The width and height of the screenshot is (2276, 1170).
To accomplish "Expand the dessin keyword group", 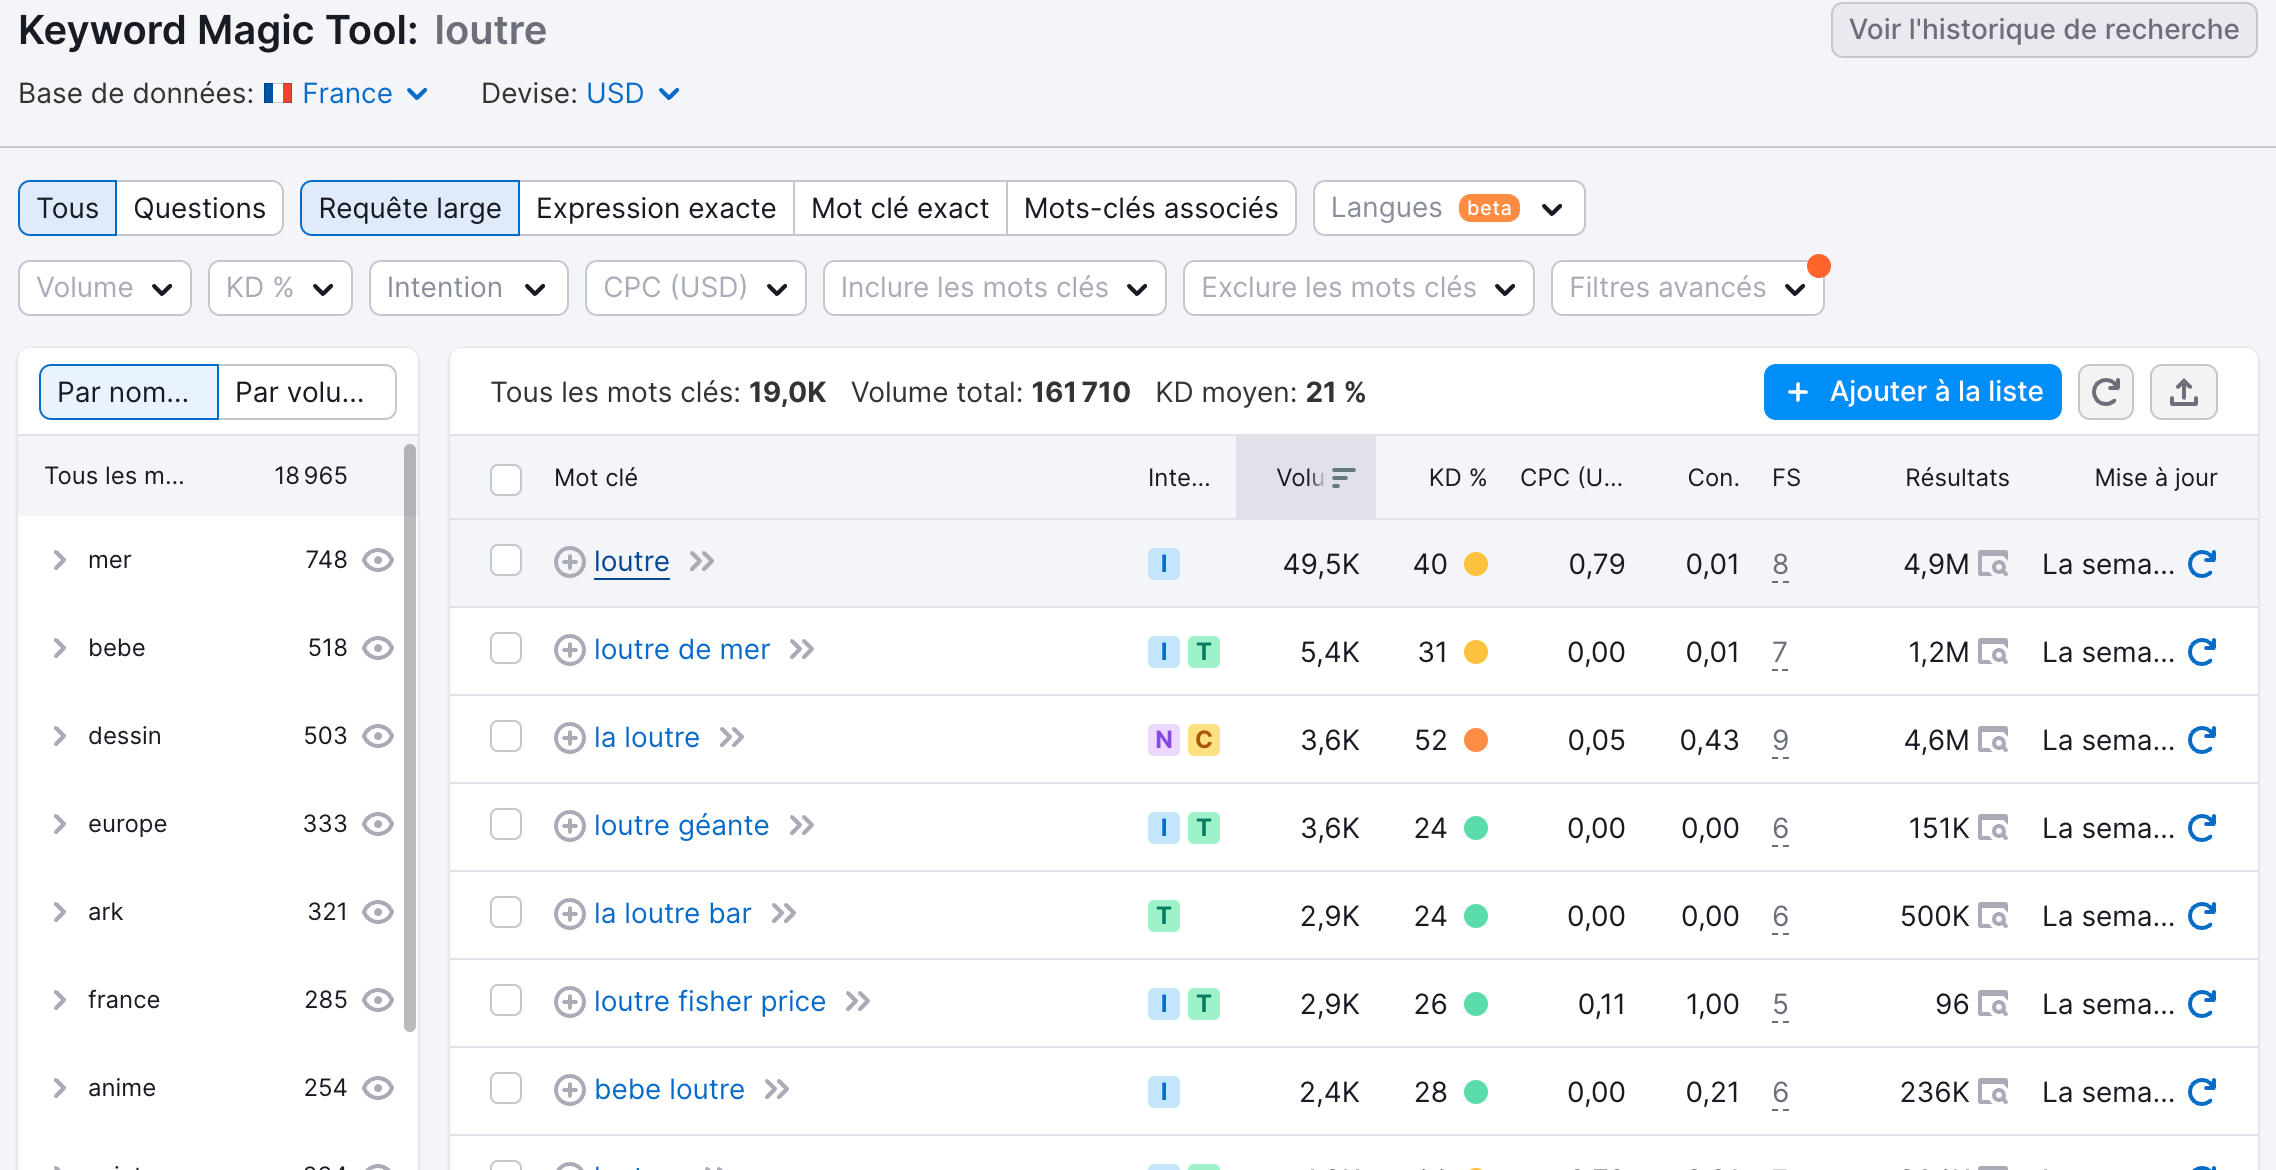I will click(60, 736).
